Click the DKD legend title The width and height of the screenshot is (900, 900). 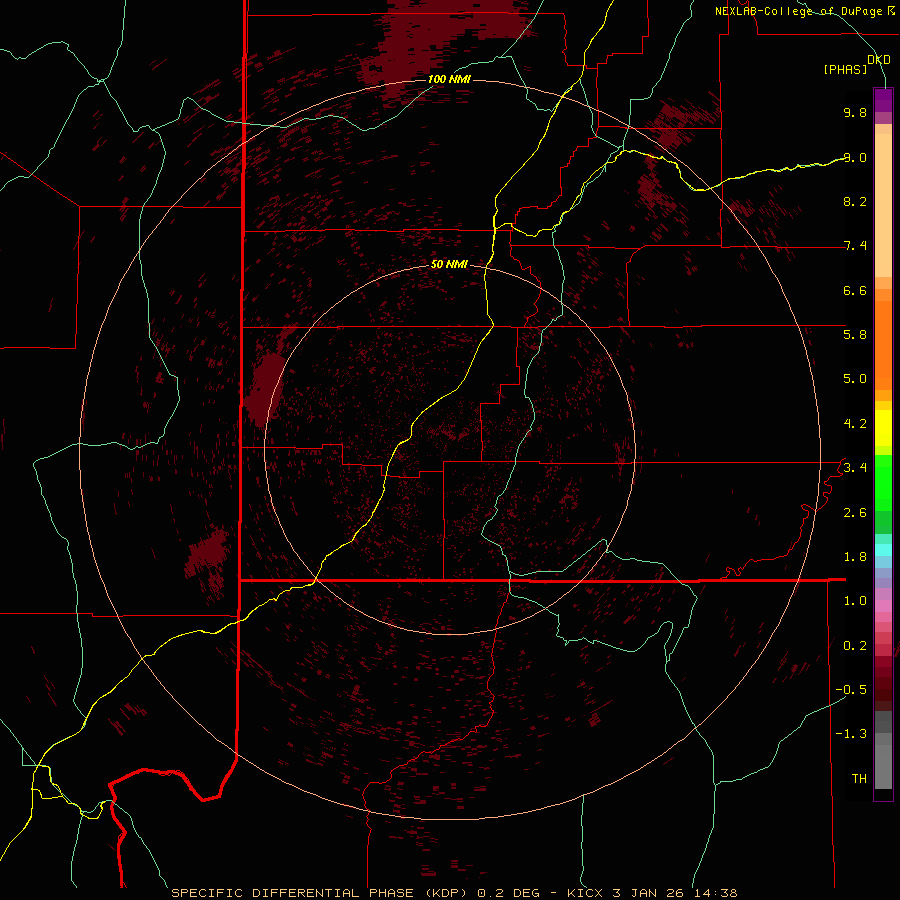tap(879, 60)
